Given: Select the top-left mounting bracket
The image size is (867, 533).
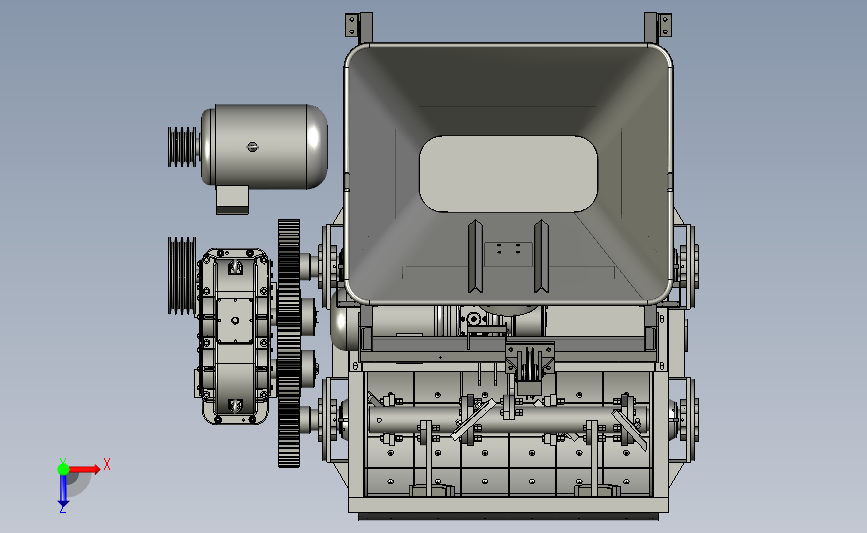Looking at the screenshot, I should click(x=358, y=26).
